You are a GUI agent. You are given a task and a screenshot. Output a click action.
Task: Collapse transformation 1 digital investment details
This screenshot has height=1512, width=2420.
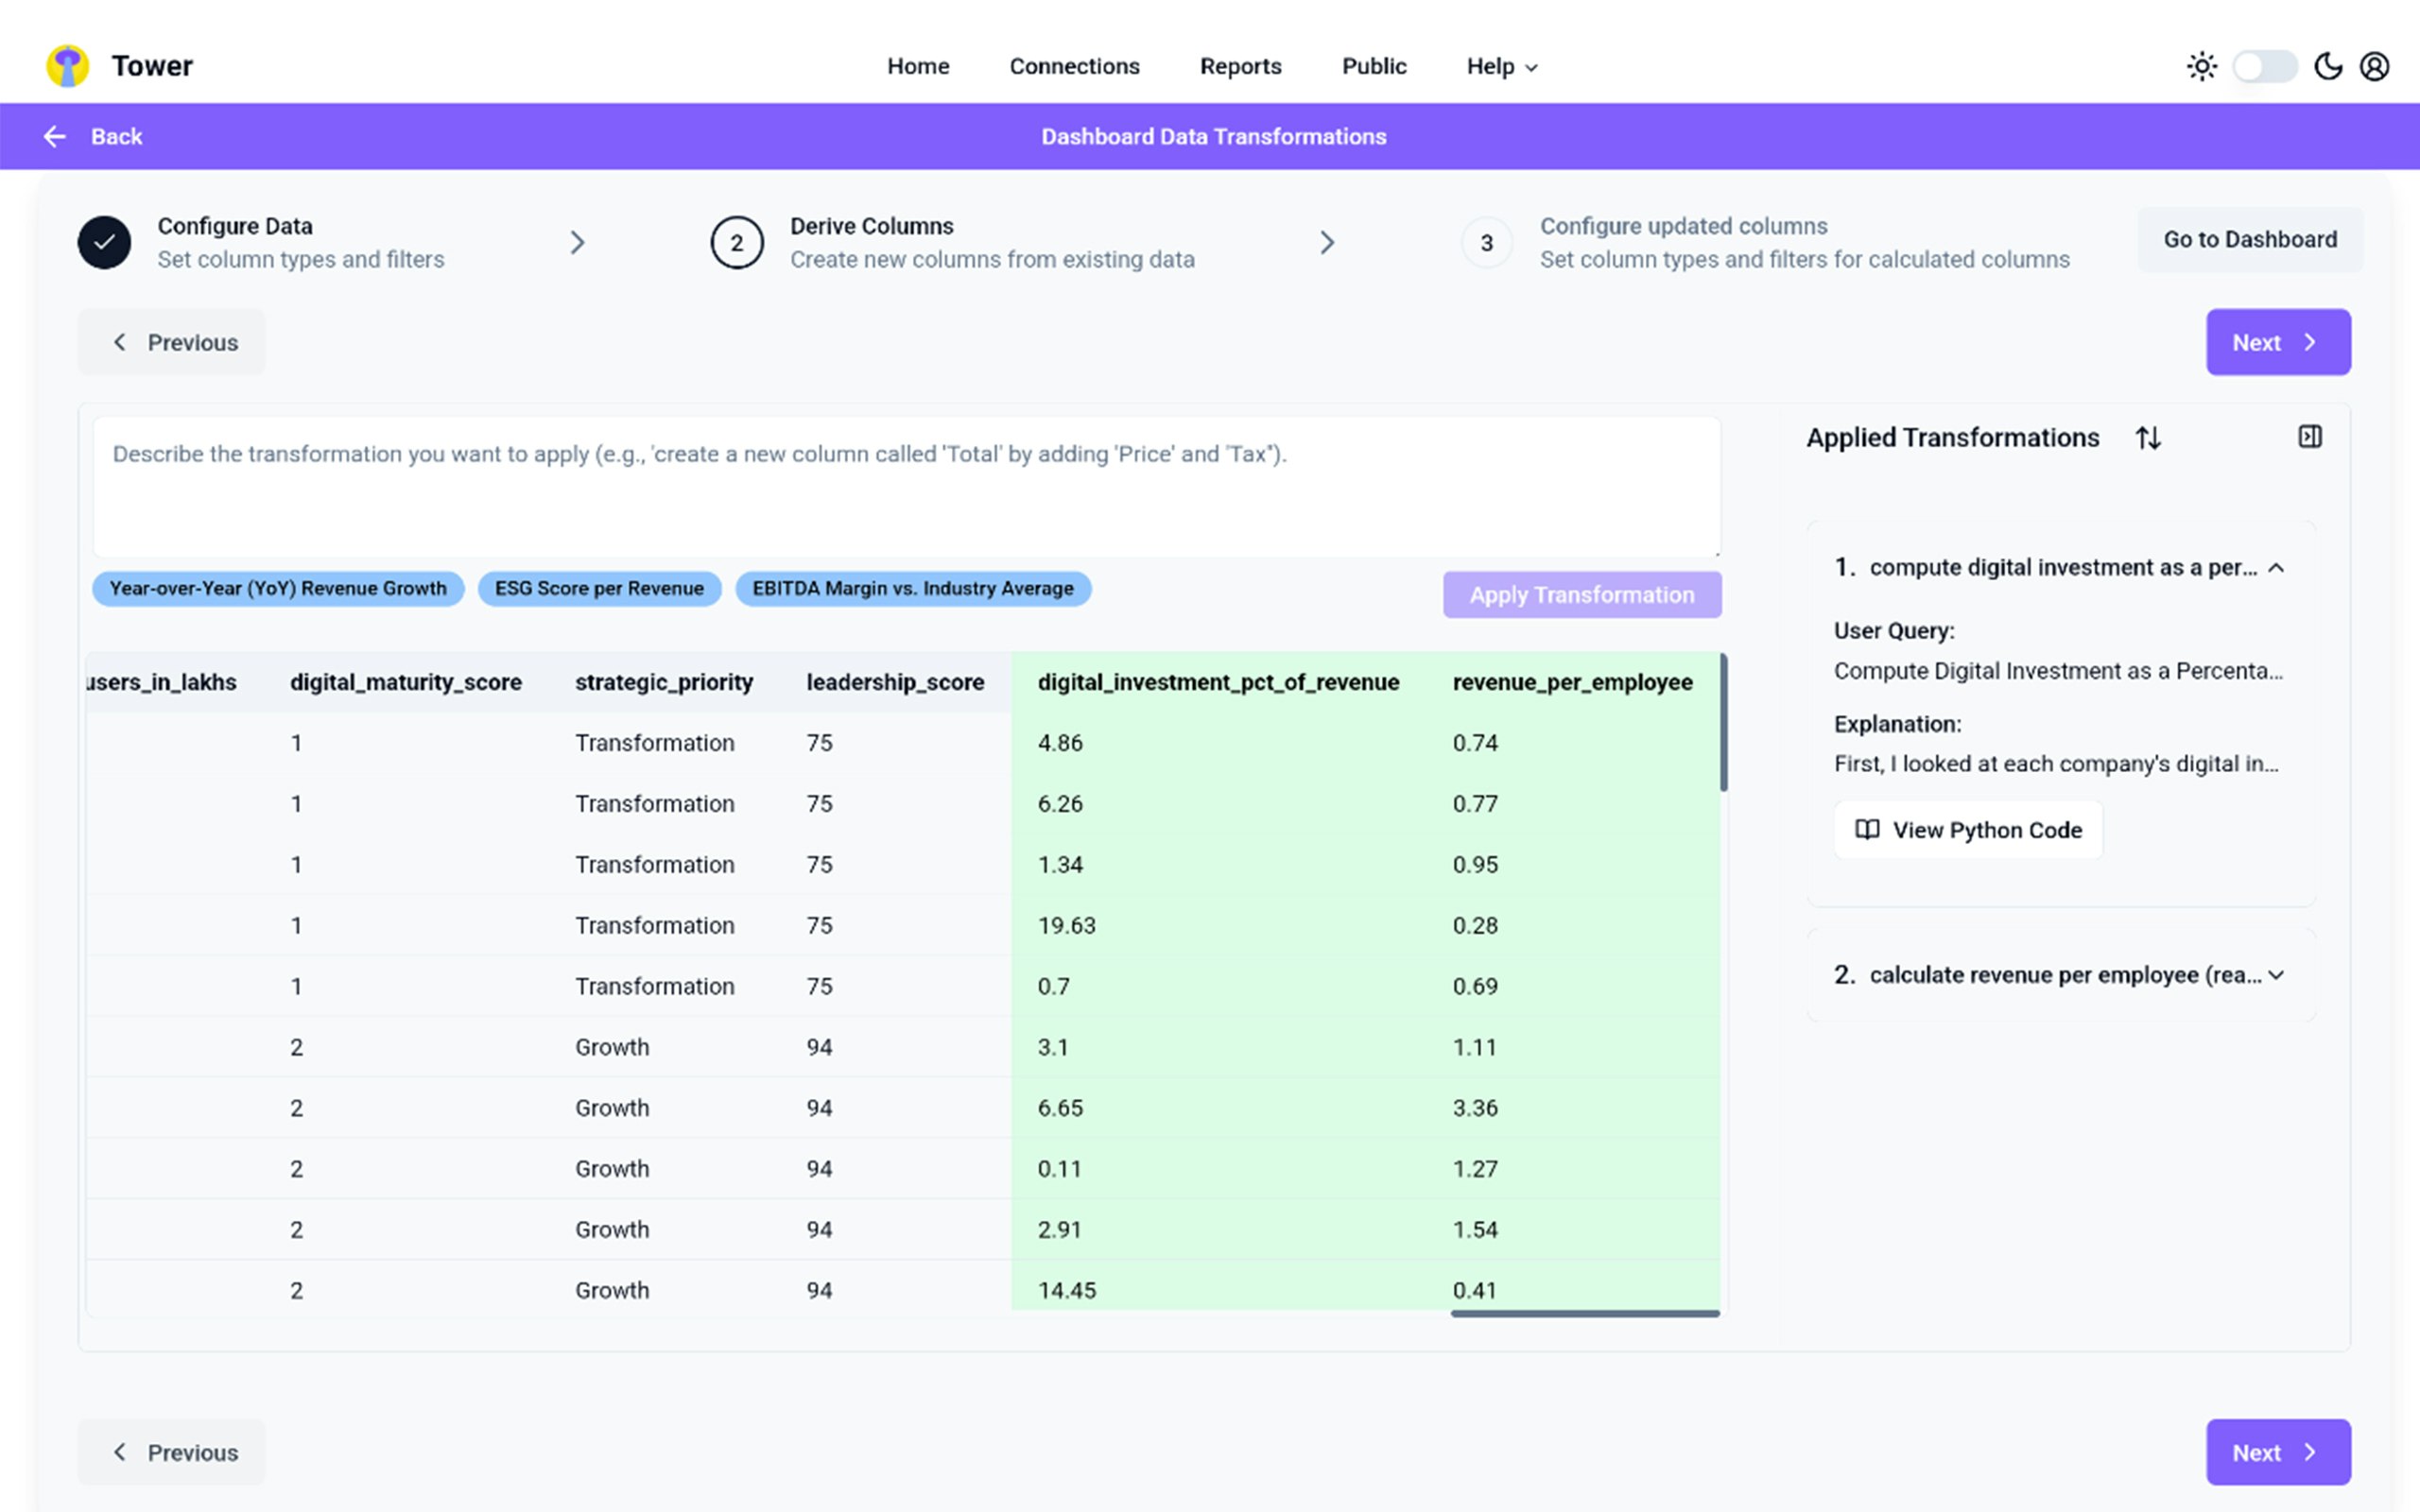click(x=2276, y=568)
